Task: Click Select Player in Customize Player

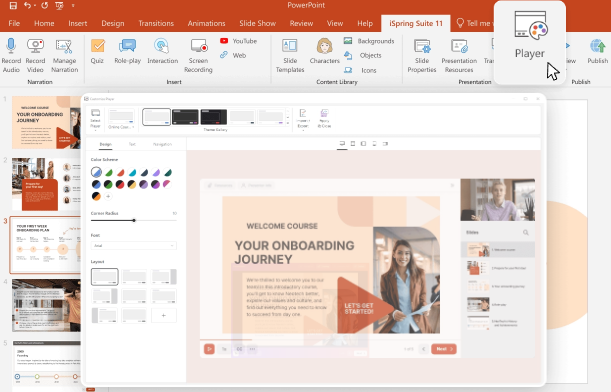Action: (x=95, y=119)
